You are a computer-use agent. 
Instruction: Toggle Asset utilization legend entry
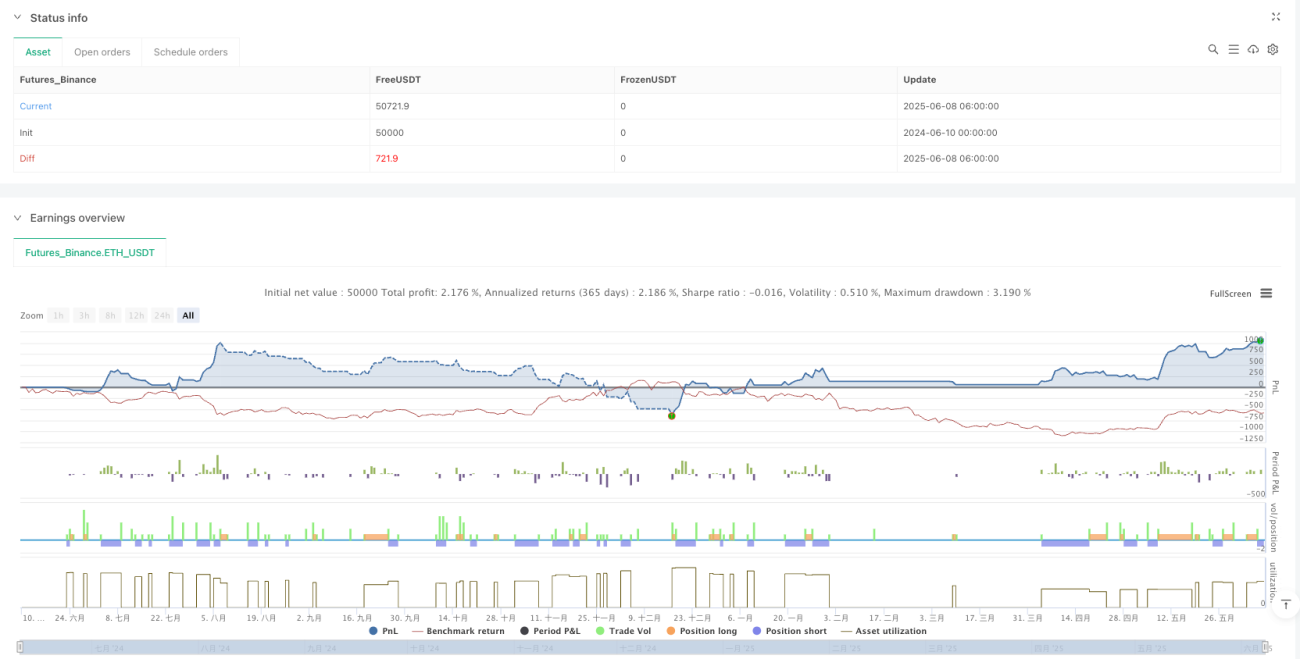click(x=884, y=631)
